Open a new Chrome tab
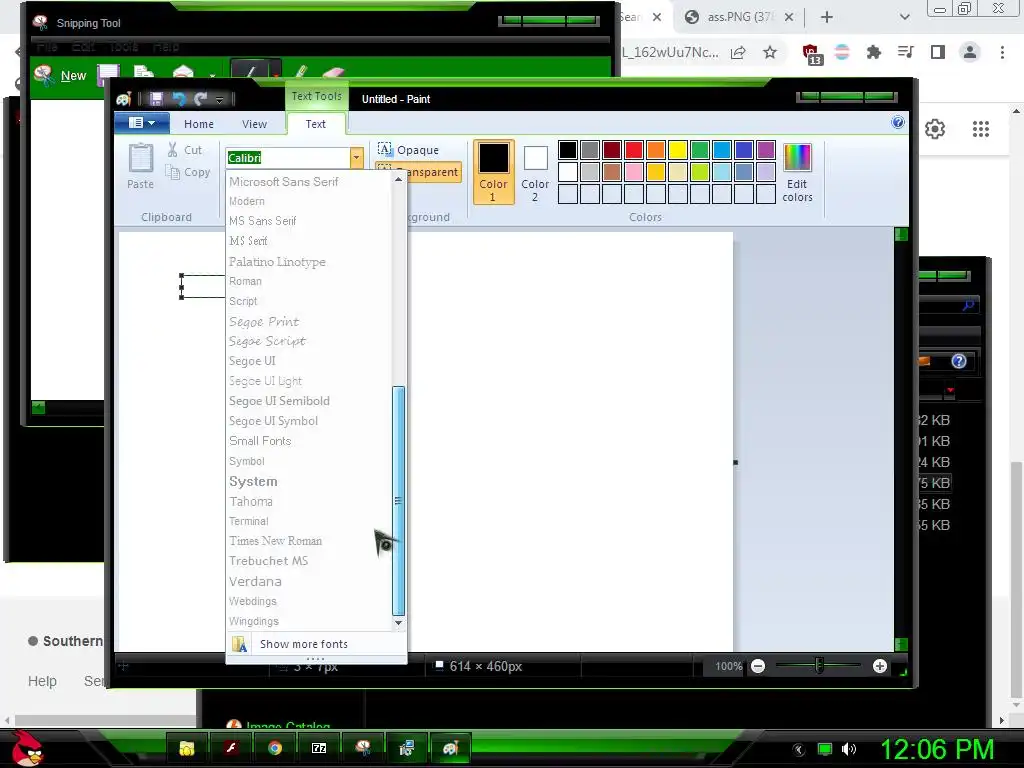The height and width of the screenshot is (768, 1024). coord(827,17)
